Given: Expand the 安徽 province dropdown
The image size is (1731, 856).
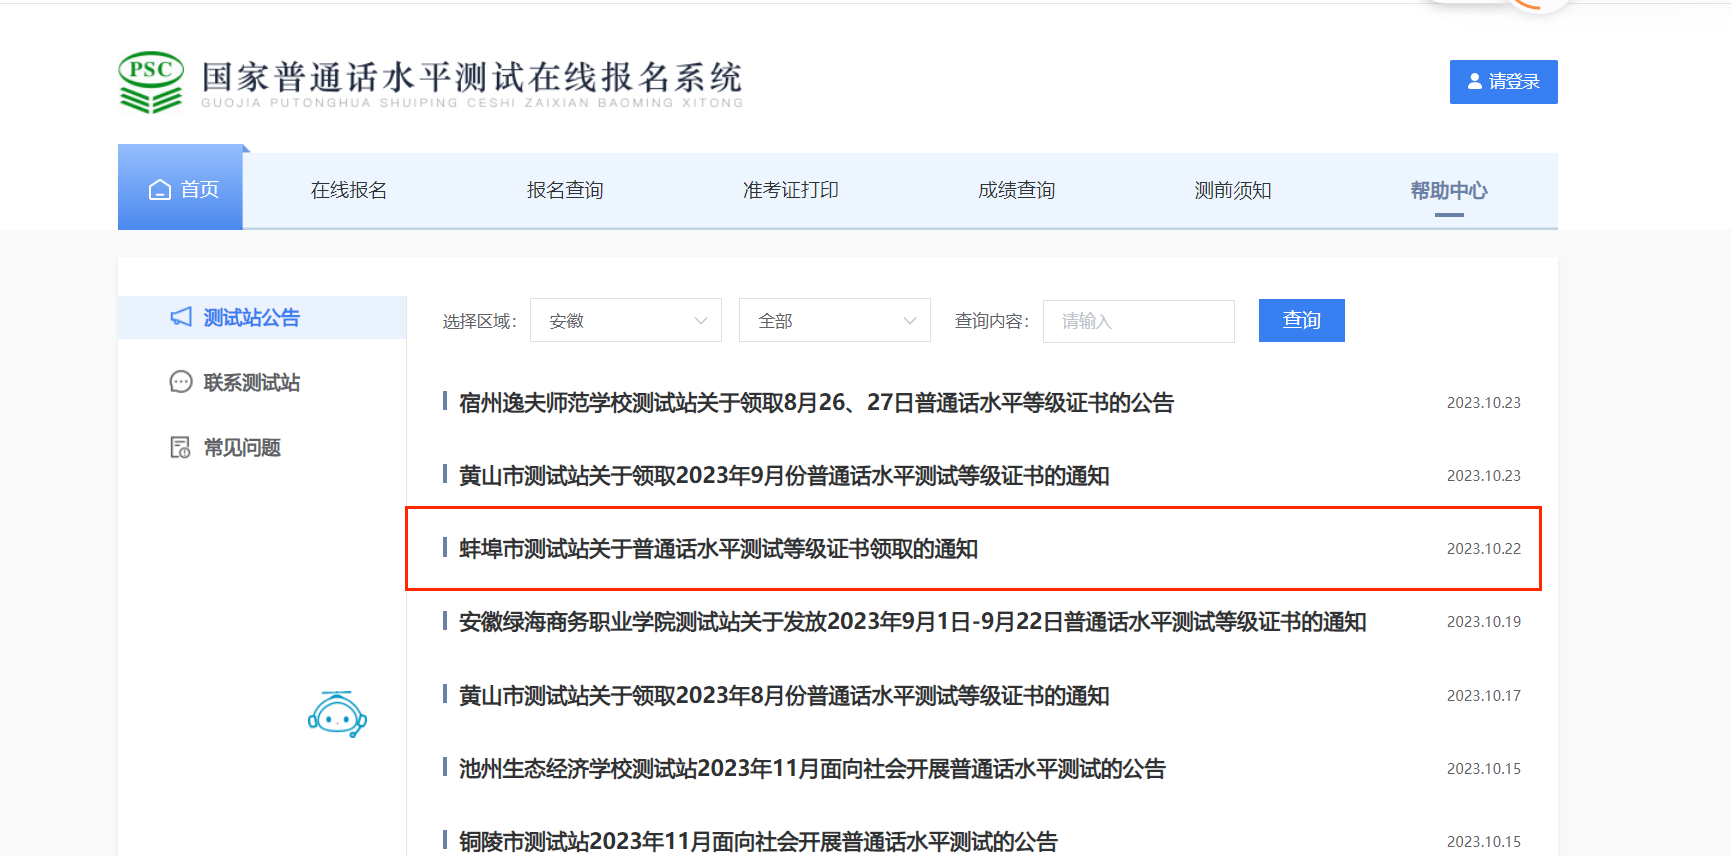Looking at the screenshot, I should pos(624,321).
